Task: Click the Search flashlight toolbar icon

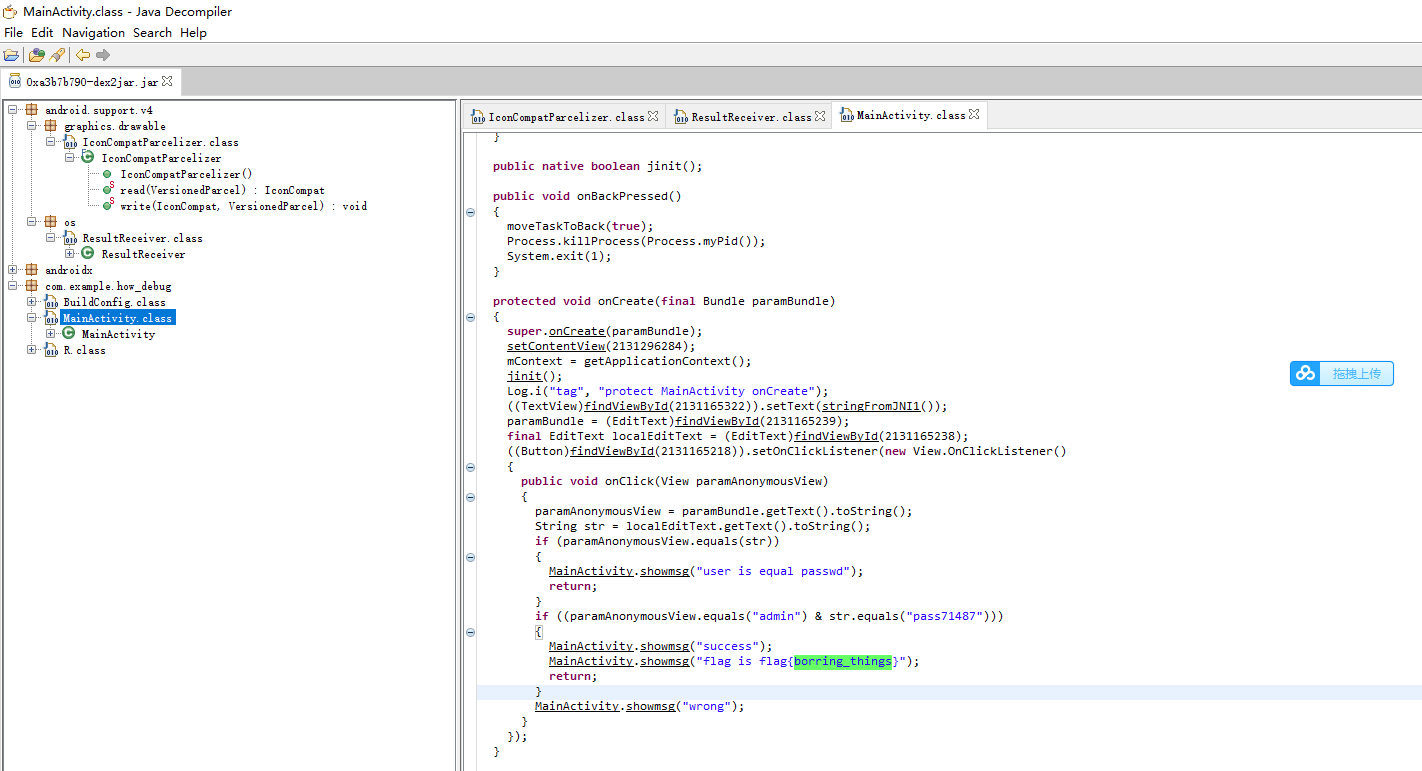Action: tap(57, 55)
